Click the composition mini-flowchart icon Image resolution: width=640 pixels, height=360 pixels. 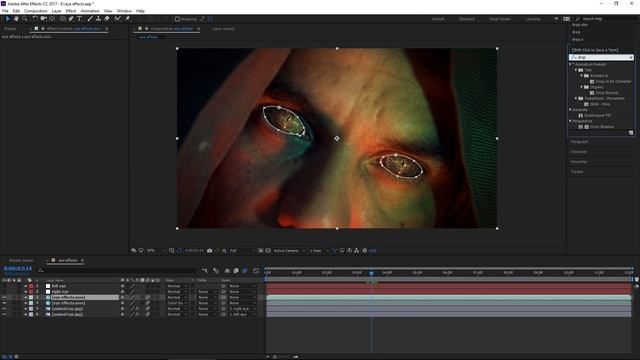[205, 271]
